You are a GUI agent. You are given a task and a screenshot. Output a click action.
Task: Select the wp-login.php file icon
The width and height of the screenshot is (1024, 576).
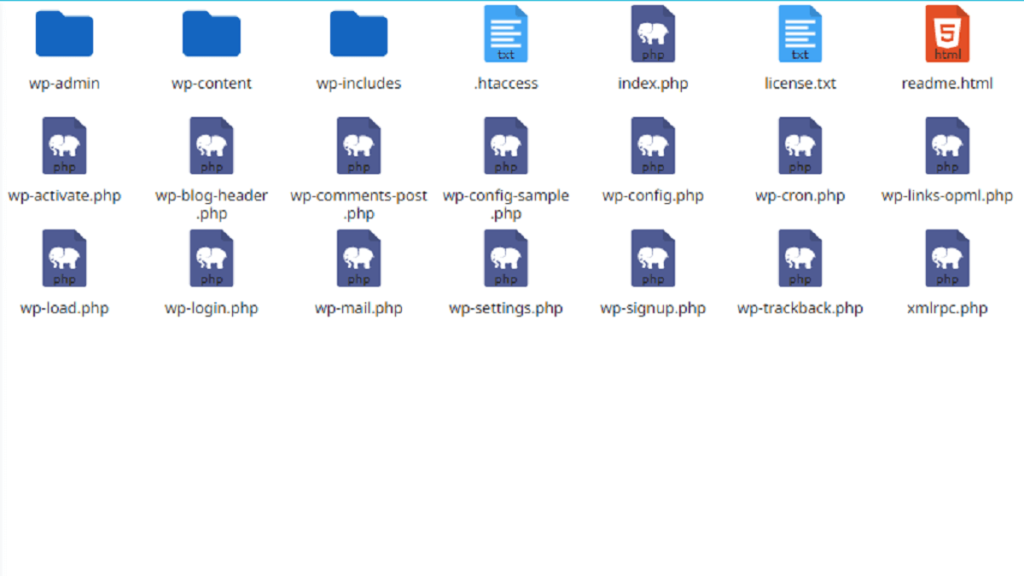point(211,258)
